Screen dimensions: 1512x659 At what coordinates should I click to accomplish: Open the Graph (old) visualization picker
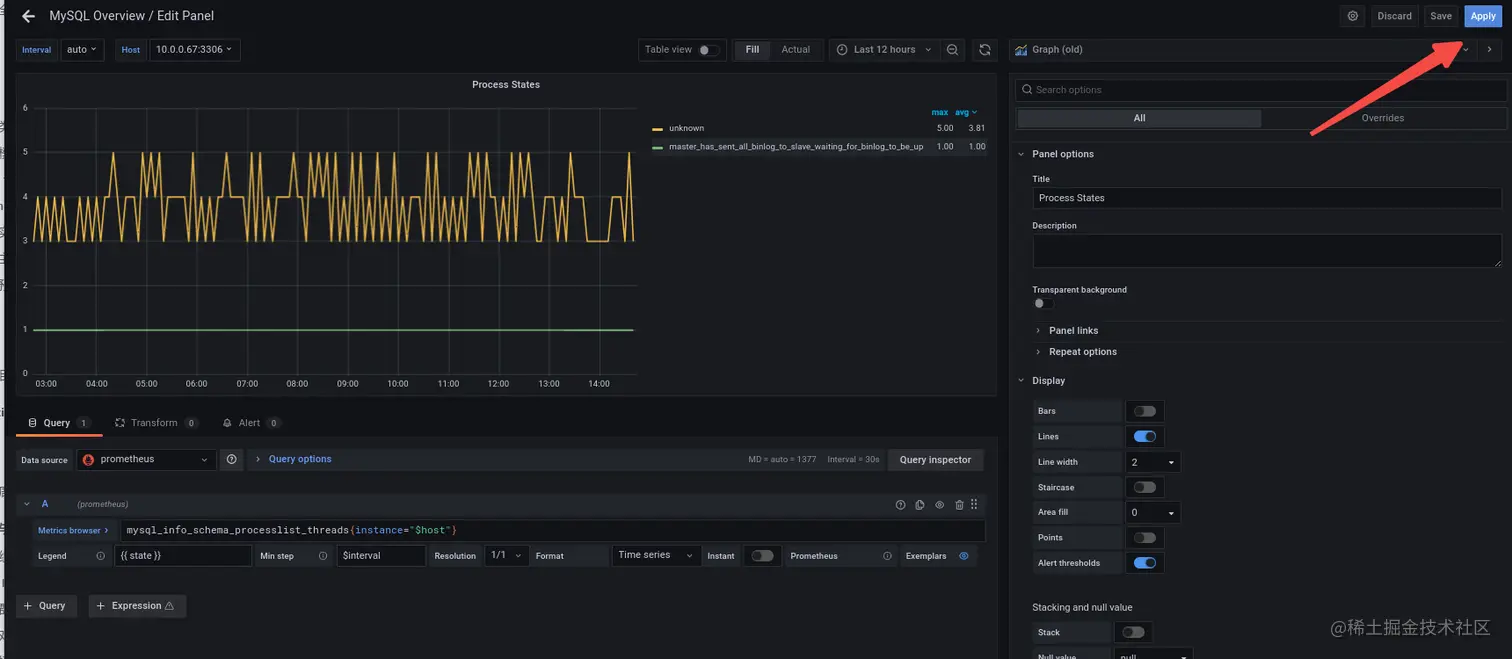pos(1242,50)
